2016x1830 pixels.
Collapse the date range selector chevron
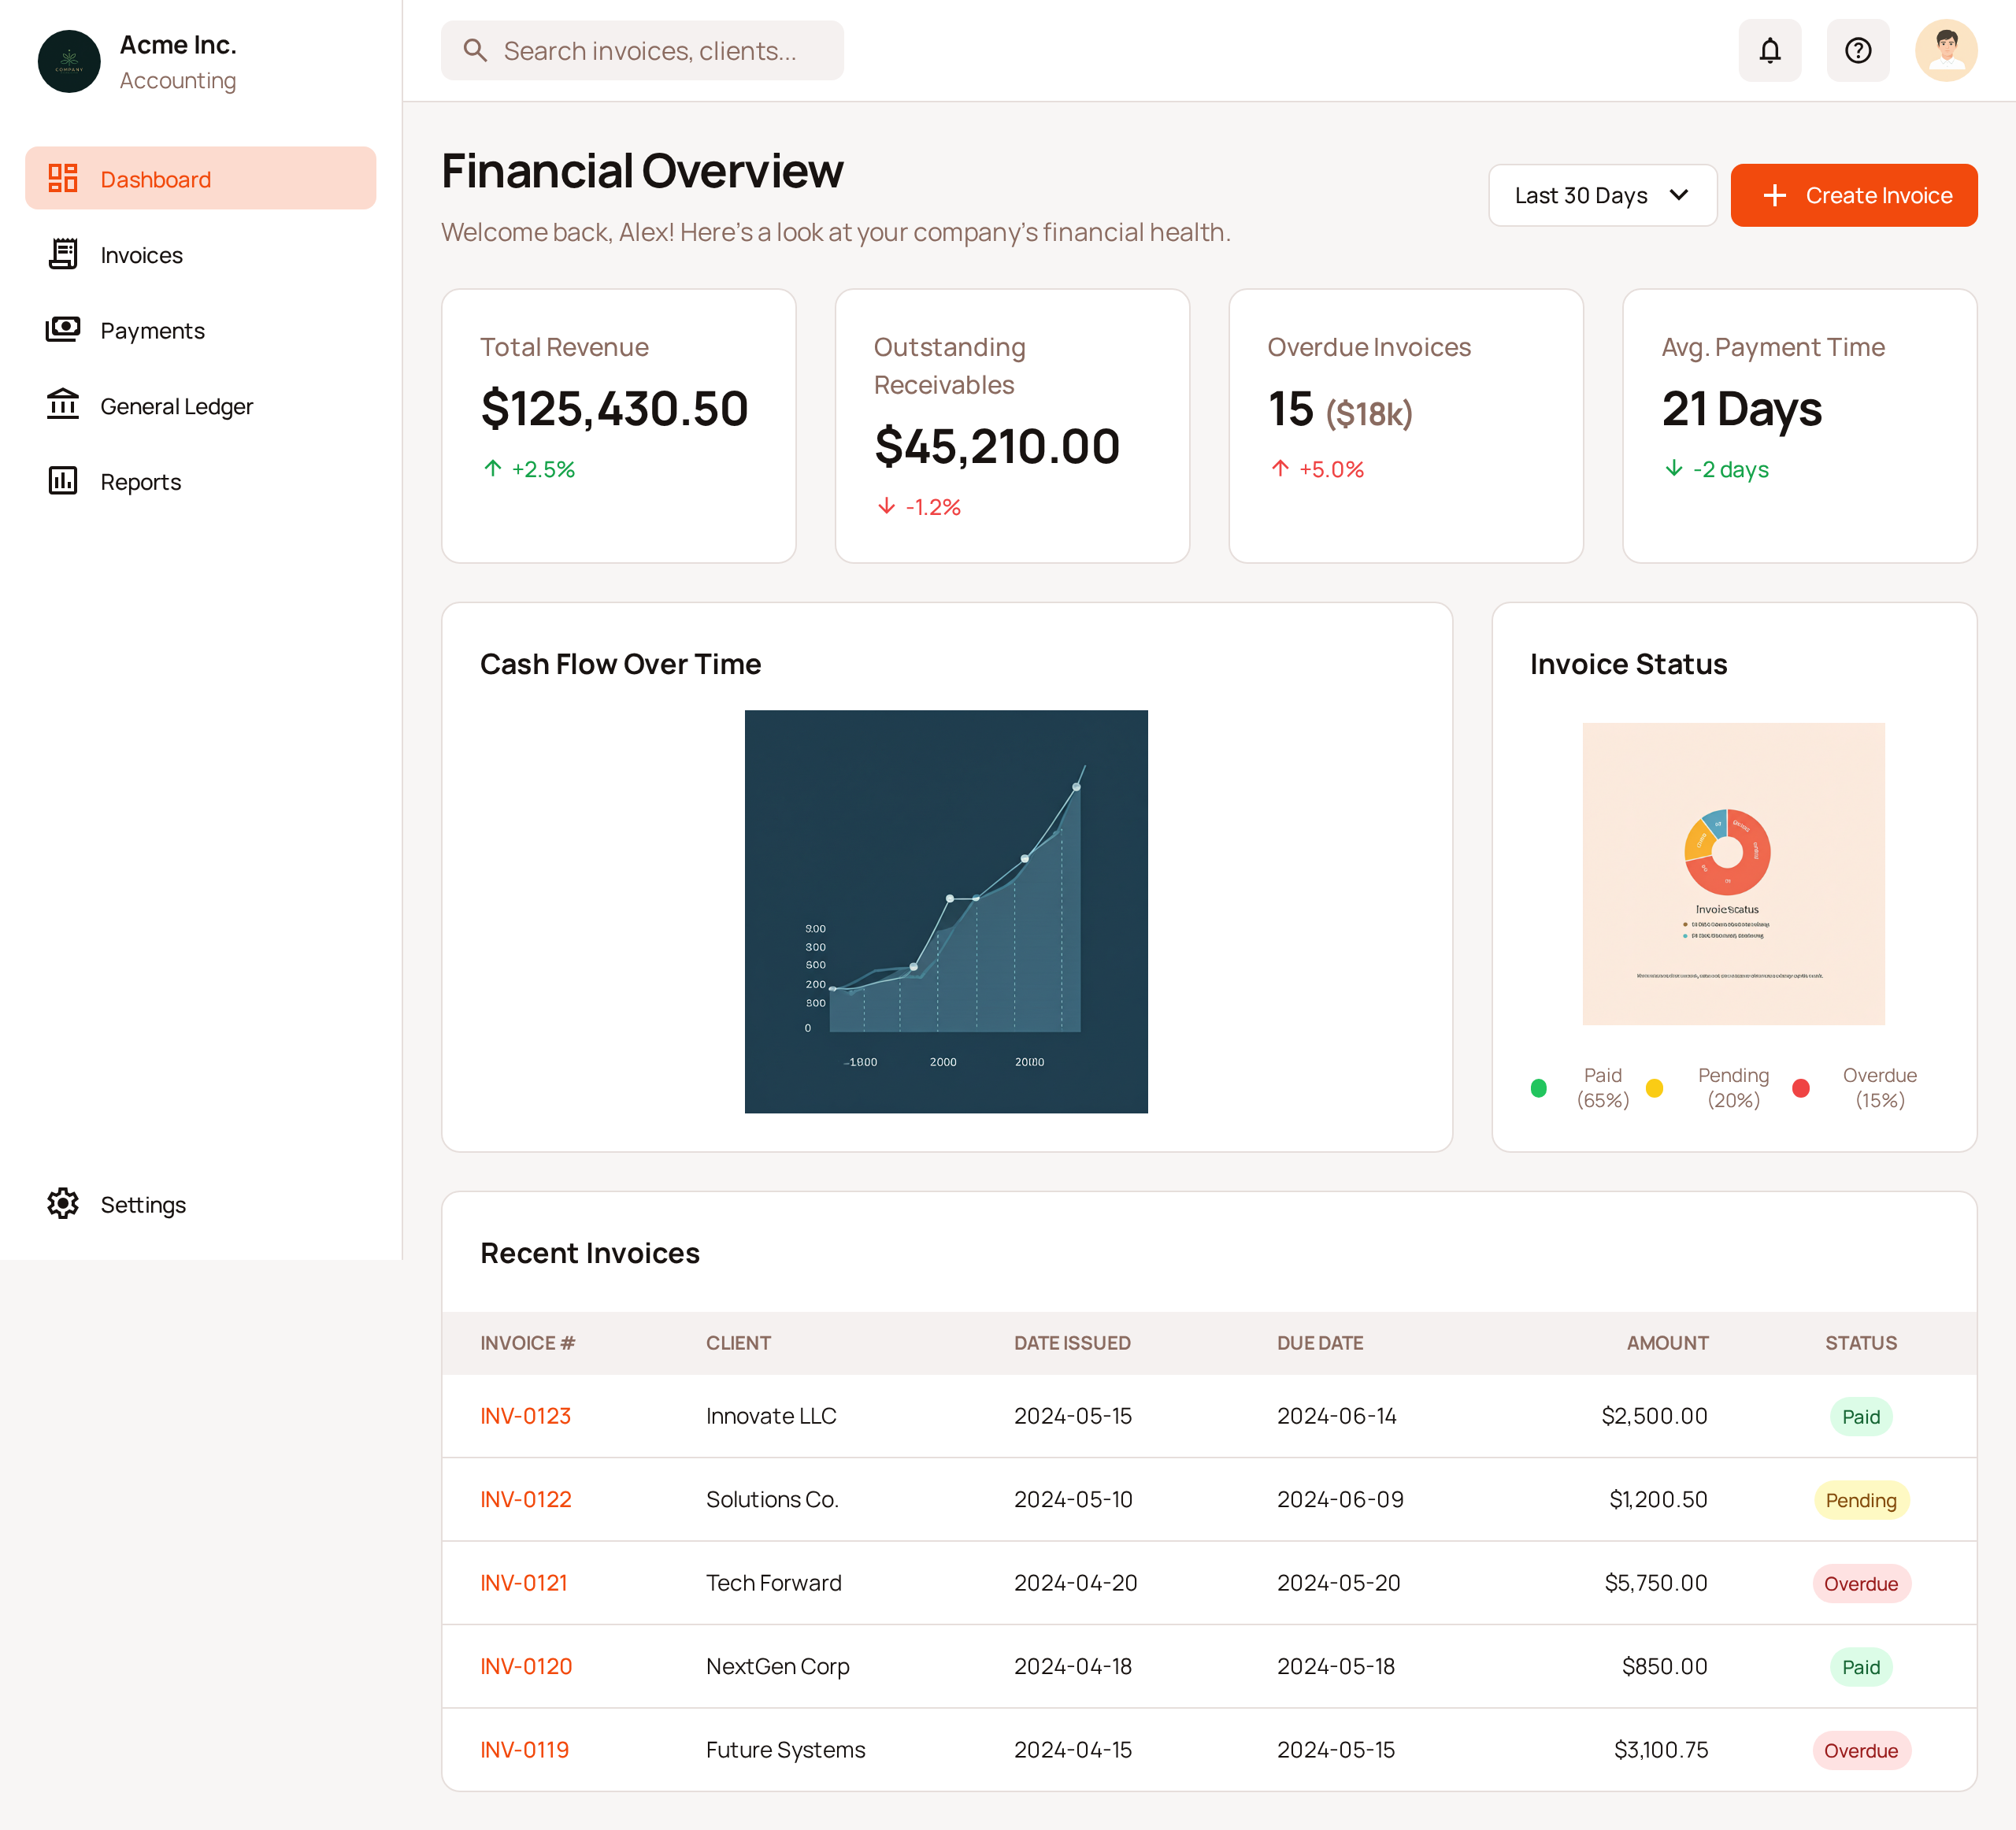click(x=1679, y=195)
